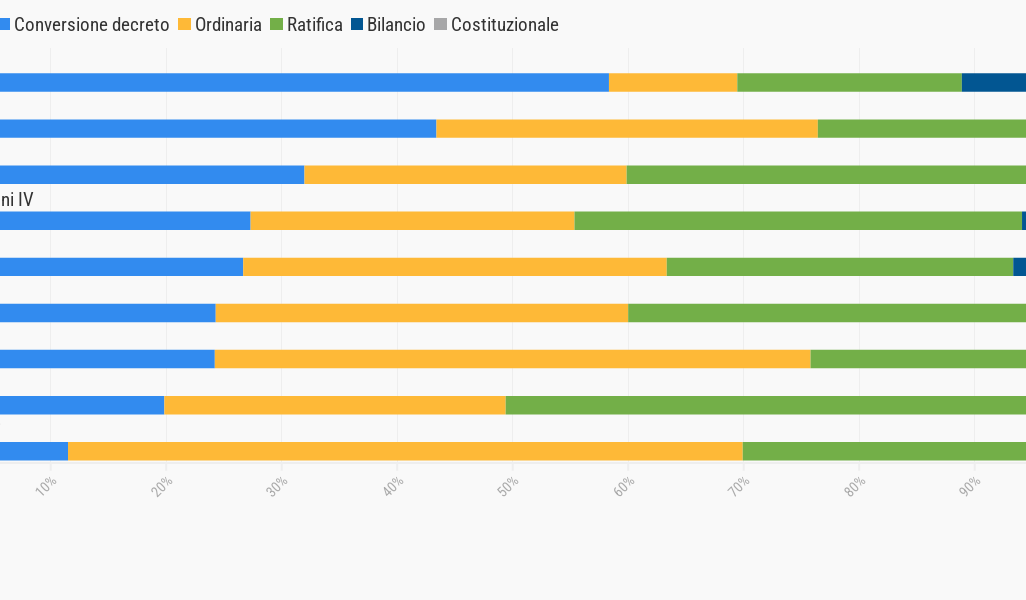The image size is (1026, 600).
Task: Click the "ni IV" bar label
Action: [x=17, y=200]
